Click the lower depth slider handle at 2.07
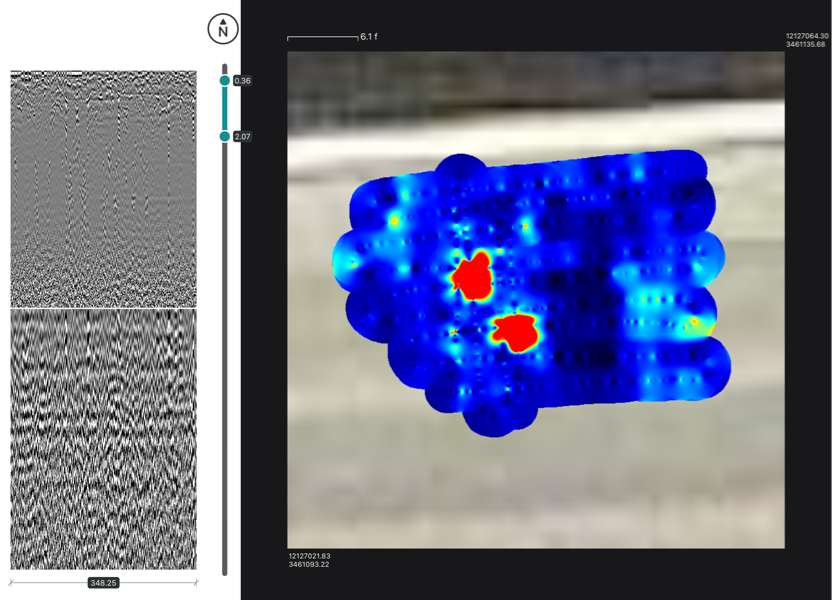832x600 pixels. [224, 136]
